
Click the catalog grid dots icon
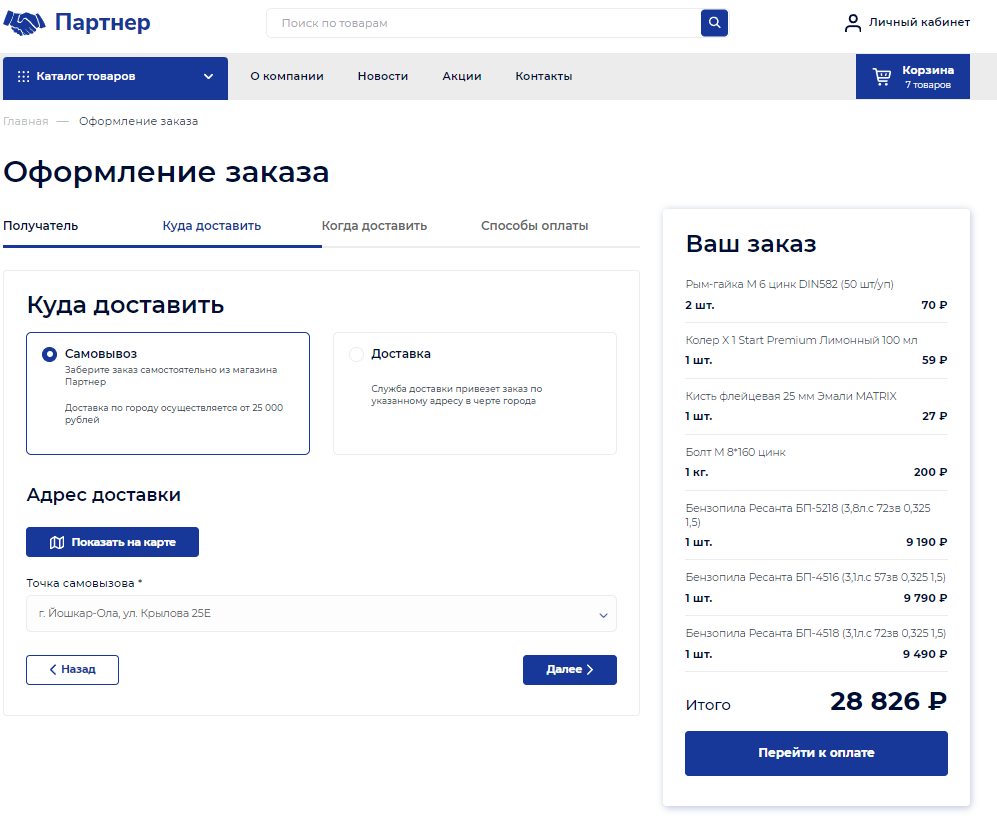[23, 77]
